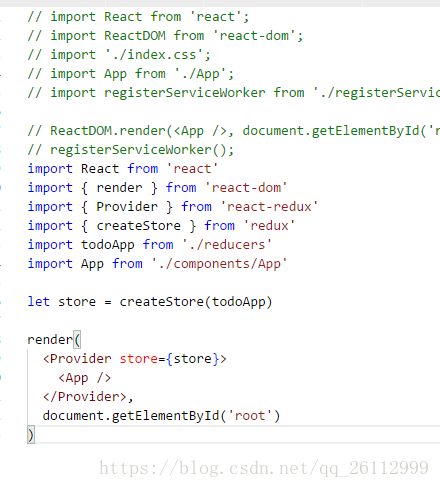
Task: Click the commented line "// import React from 'react';"
Action: [x=138, y=17]
